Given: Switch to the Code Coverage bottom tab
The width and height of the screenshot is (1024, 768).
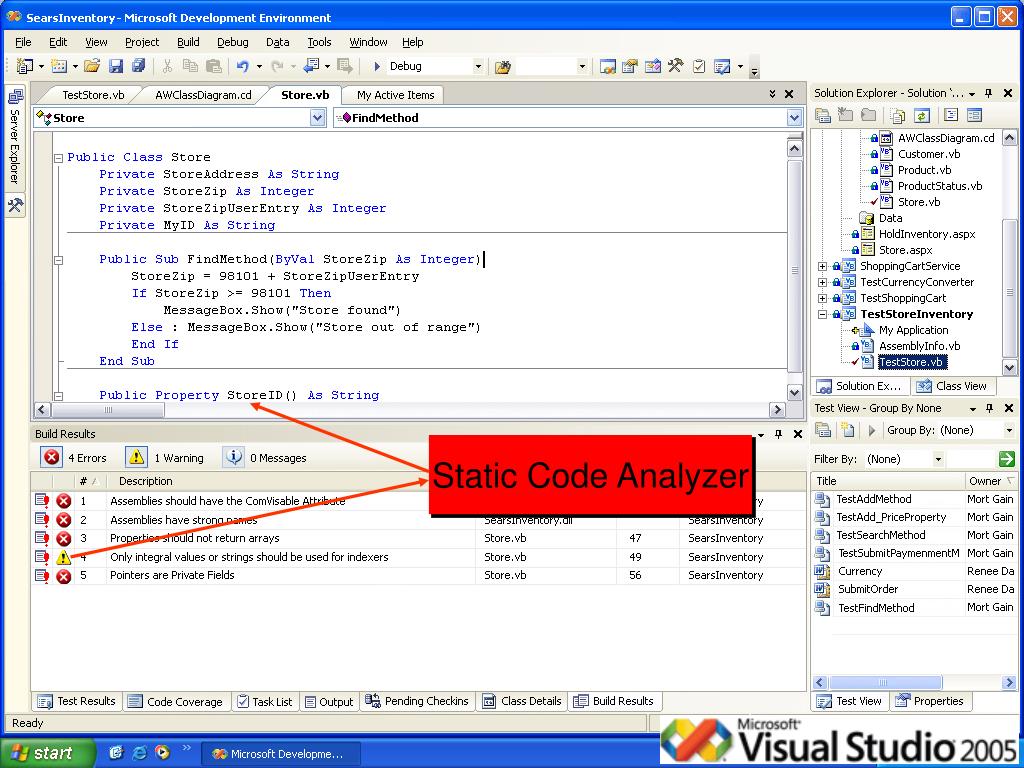Looking at the screenshot, I should click(x=176, y=701).
